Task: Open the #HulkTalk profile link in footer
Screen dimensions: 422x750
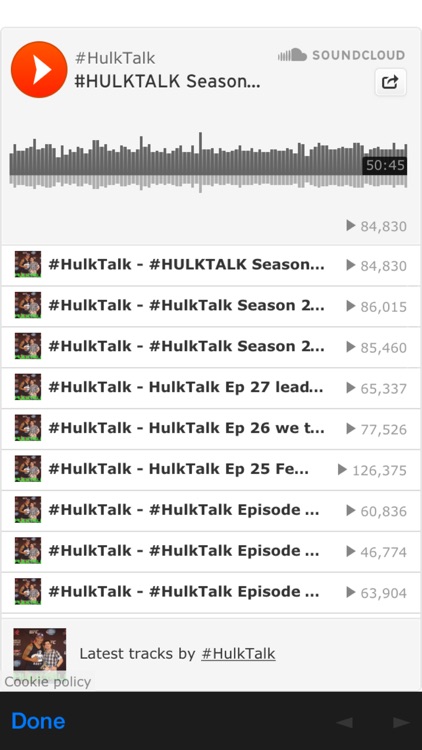Action: (x=238, y=654)
